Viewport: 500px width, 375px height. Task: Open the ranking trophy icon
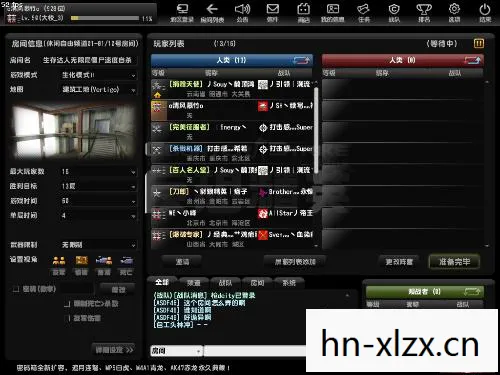424,9
